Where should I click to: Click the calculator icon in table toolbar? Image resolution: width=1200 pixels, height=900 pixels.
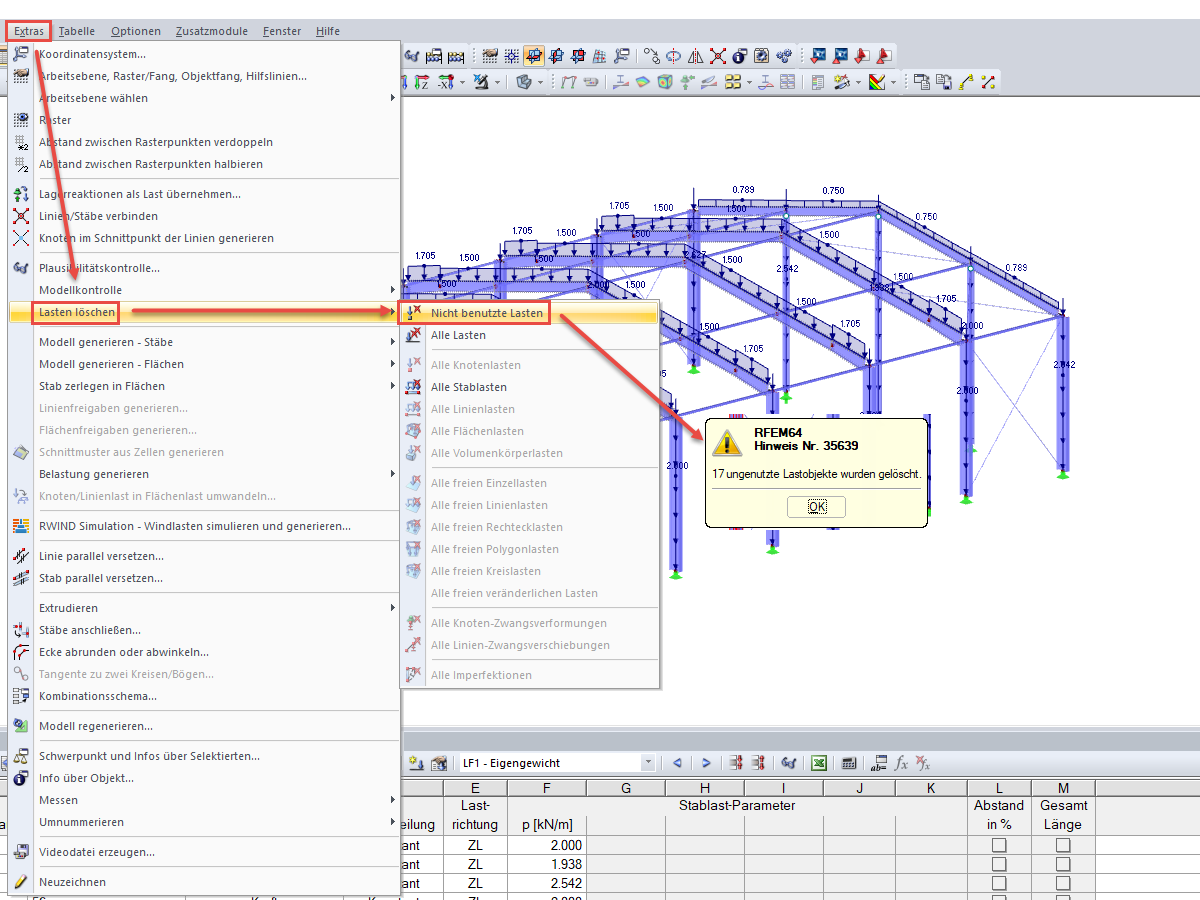click(x=847, y=763)
